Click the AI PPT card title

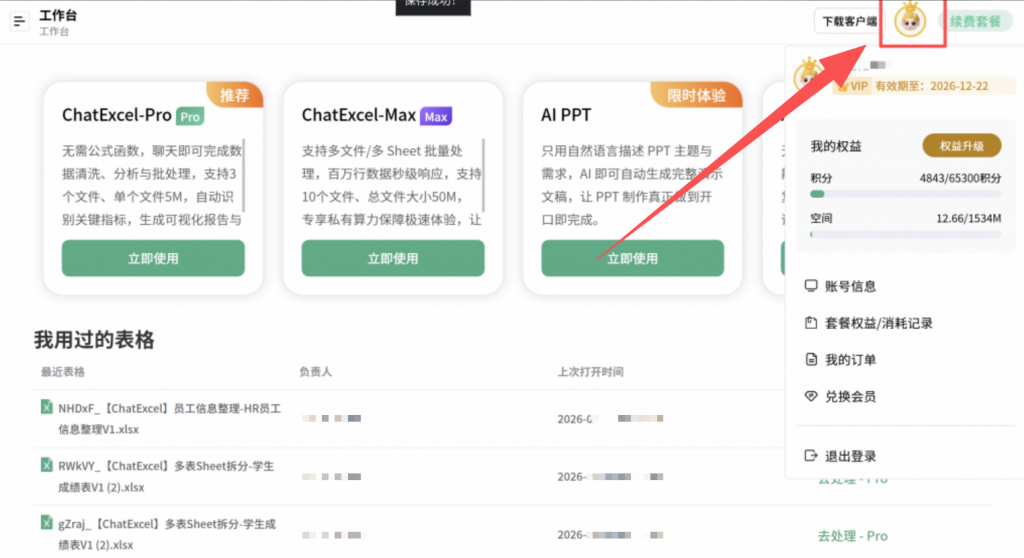point(566,115)
